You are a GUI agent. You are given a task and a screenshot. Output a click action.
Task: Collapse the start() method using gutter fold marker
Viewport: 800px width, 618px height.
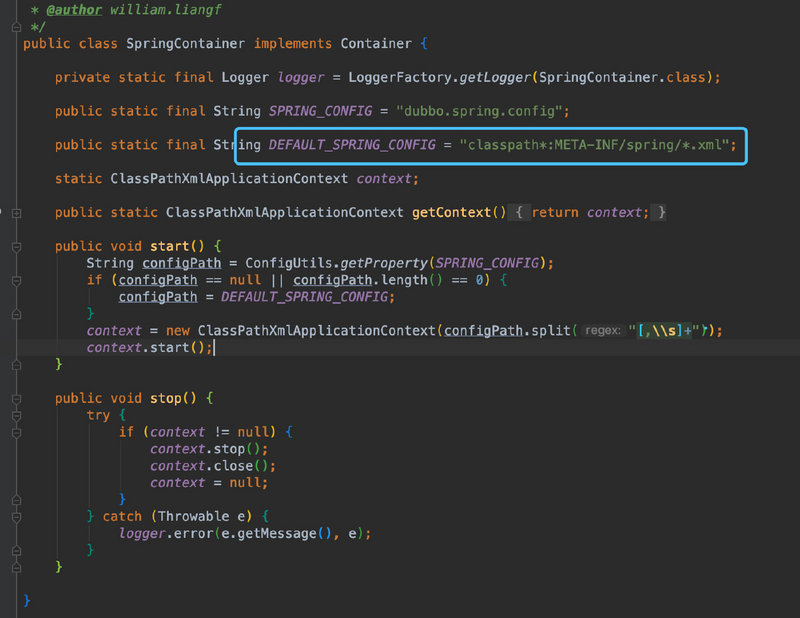16,248
